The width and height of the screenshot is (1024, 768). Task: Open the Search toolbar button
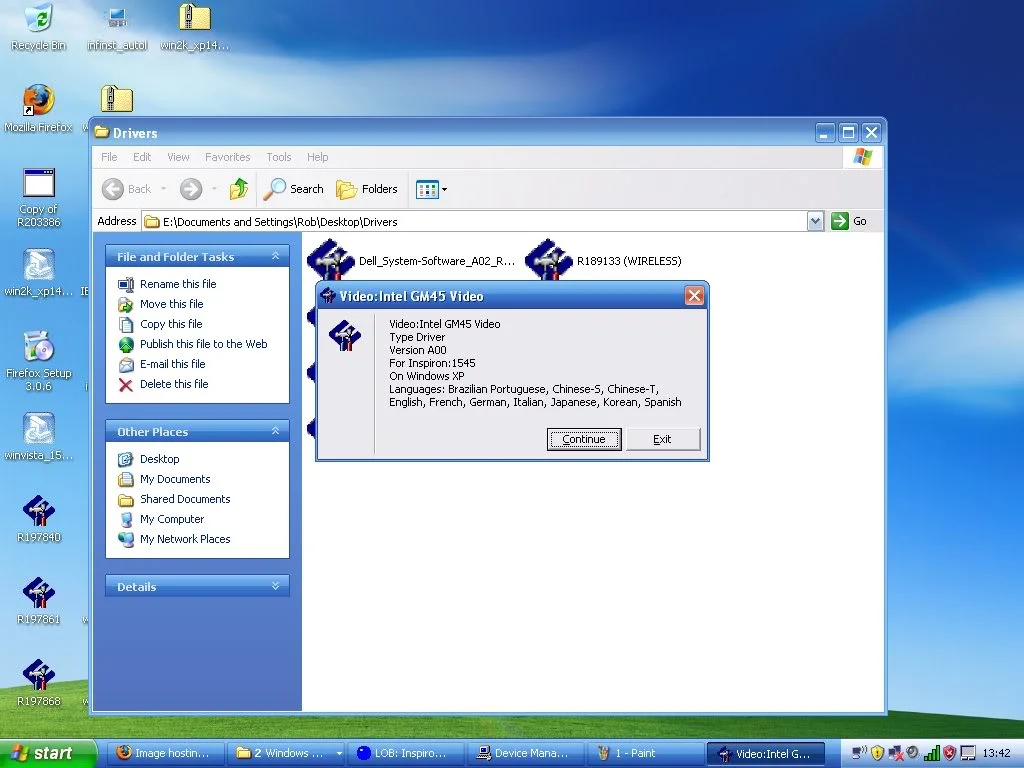pos(293,189)
